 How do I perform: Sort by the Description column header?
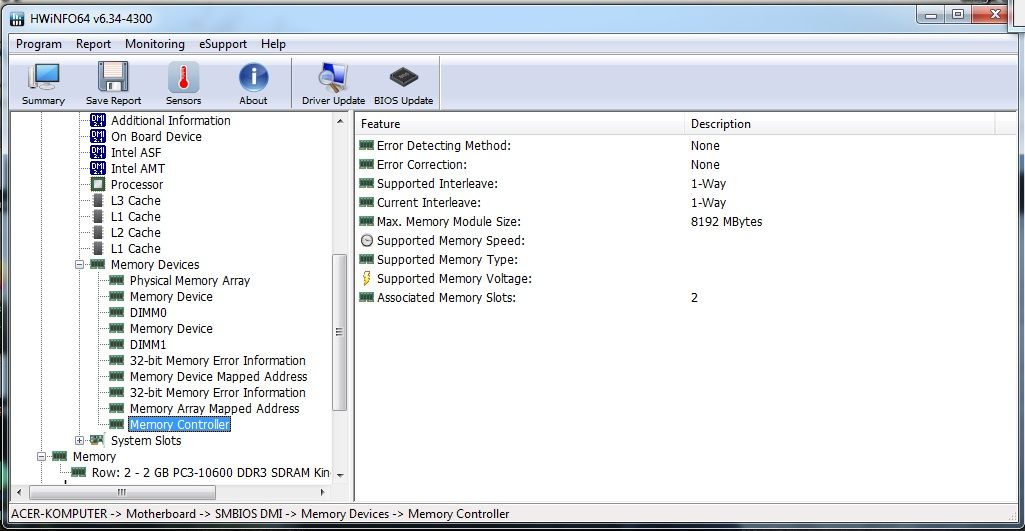(840, 124)
